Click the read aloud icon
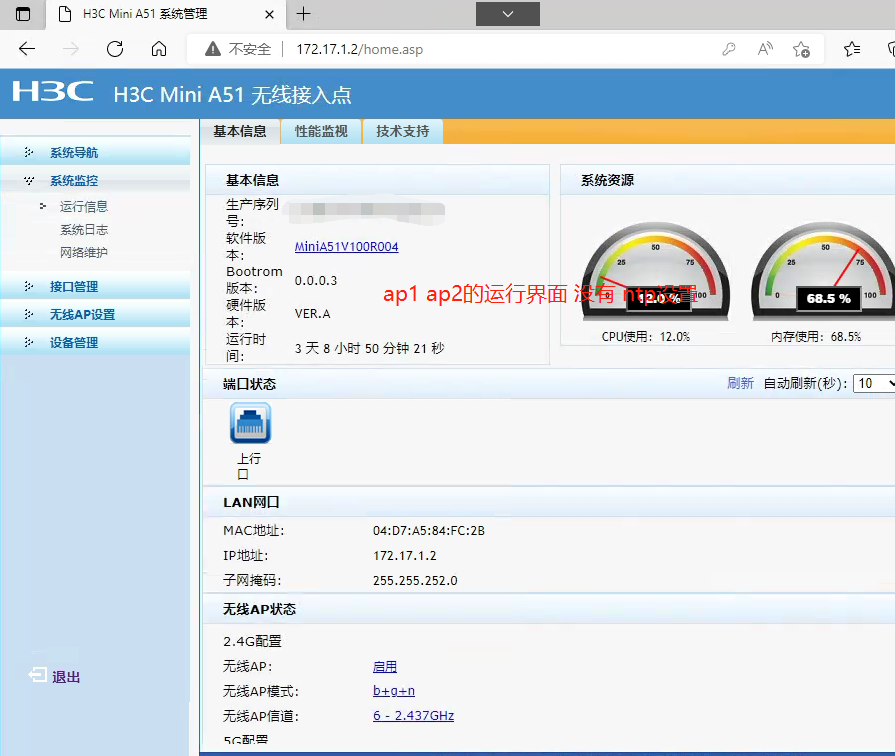The height and width of the screenshot is (756, 895). click(765, 49)
